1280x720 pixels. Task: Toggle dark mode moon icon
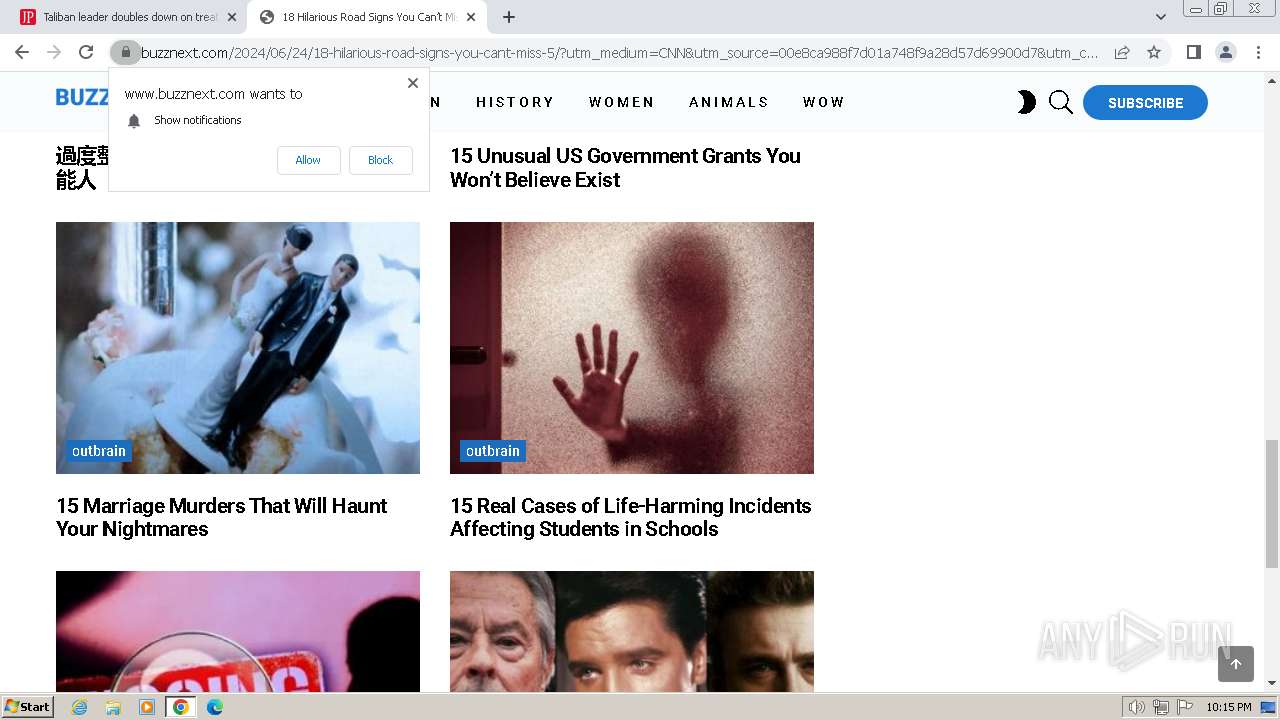pos(1026,102)
